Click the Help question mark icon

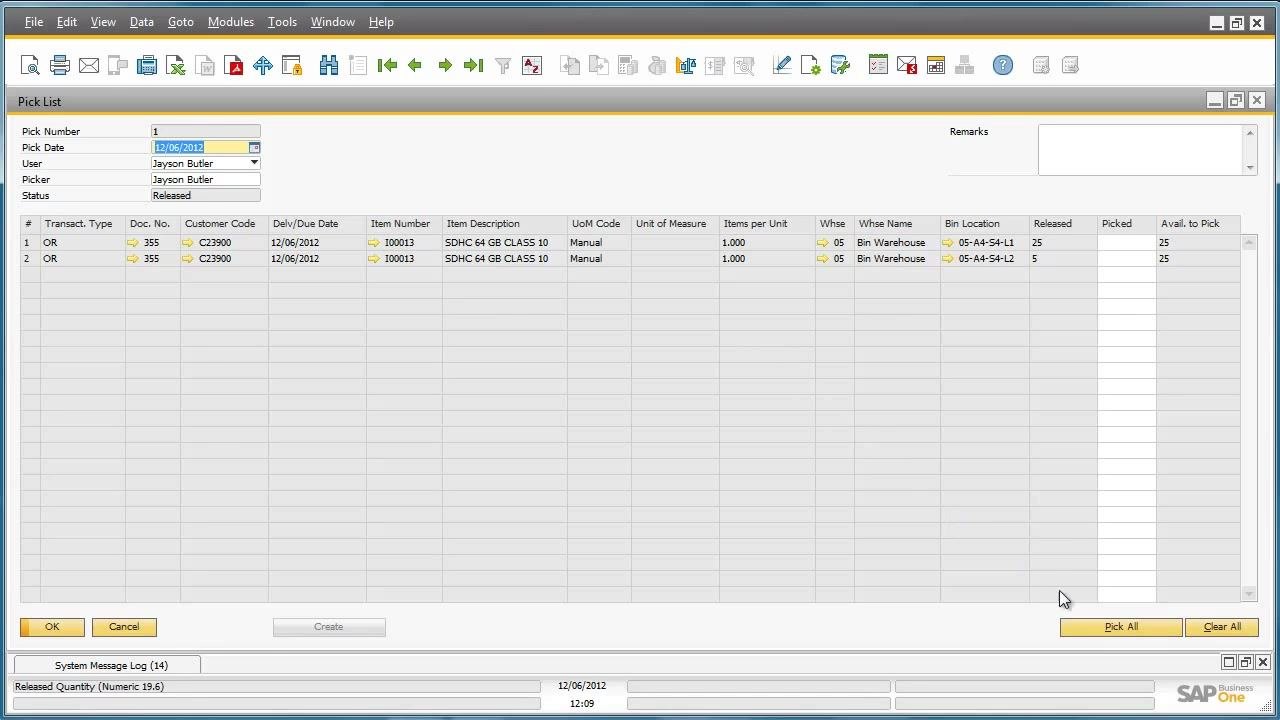(1003, 66)
